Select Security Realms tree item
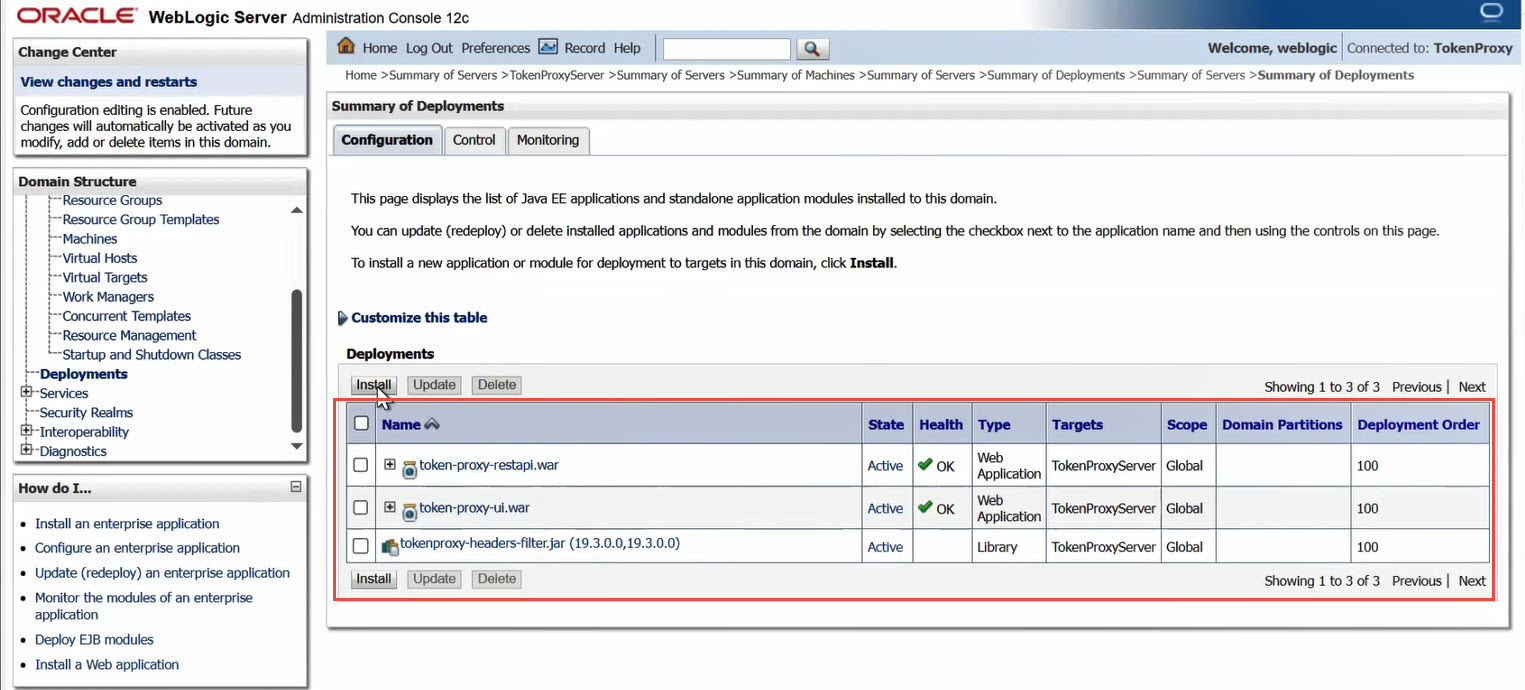 pyautogui.click(x=86, y=412)
